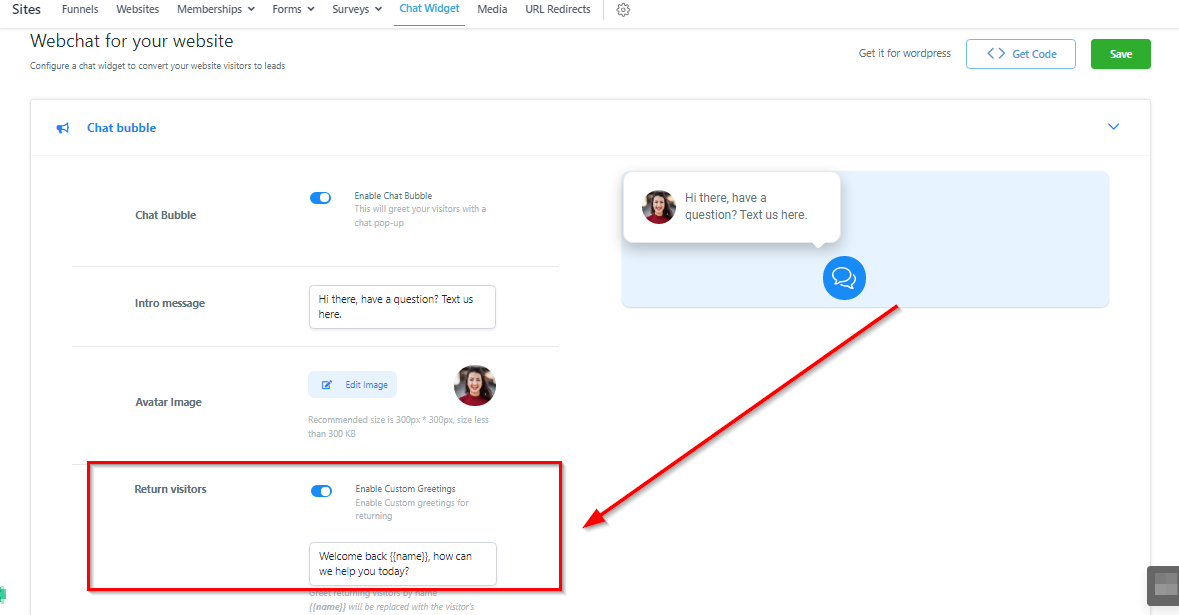Collapse the Chat bubble section chevron

click(1113, 127)
